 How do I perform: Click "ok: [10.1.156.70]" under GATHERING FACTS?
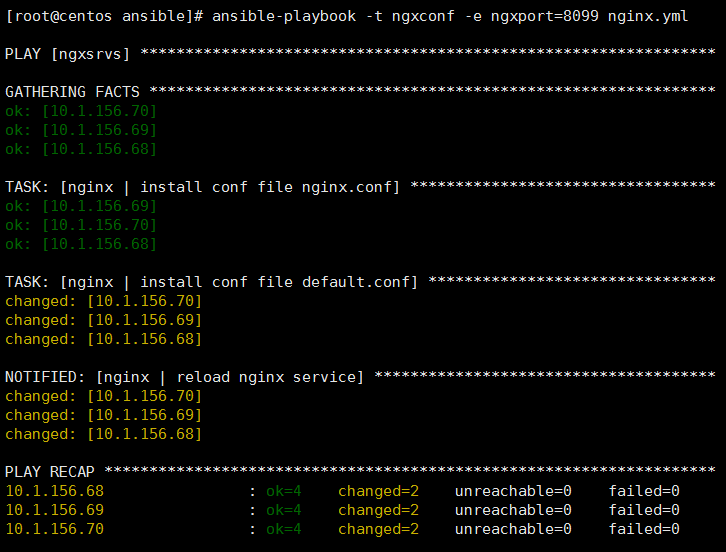click(x=81, y=111)
